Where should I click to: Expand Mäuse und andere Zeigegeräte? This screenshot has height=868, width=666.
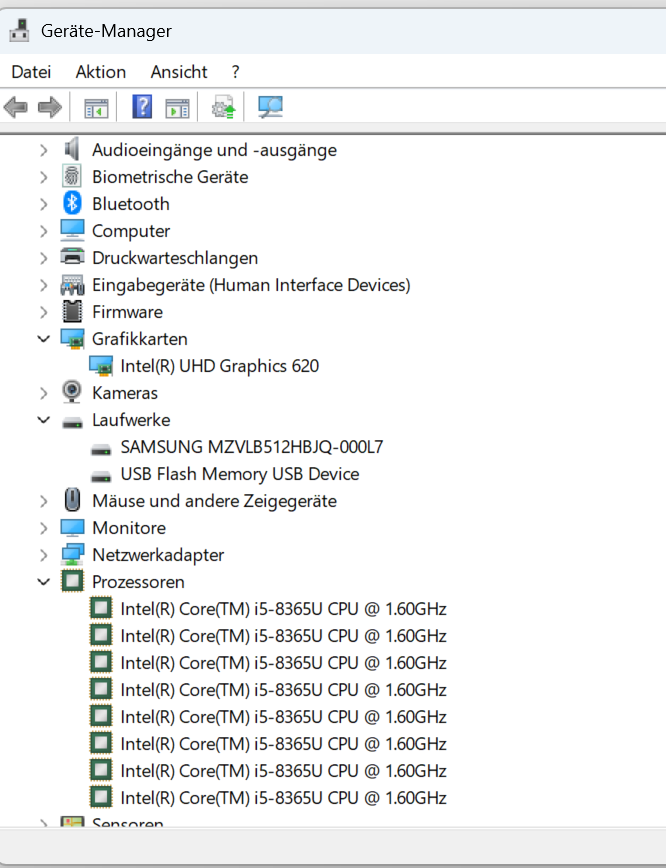44,501
